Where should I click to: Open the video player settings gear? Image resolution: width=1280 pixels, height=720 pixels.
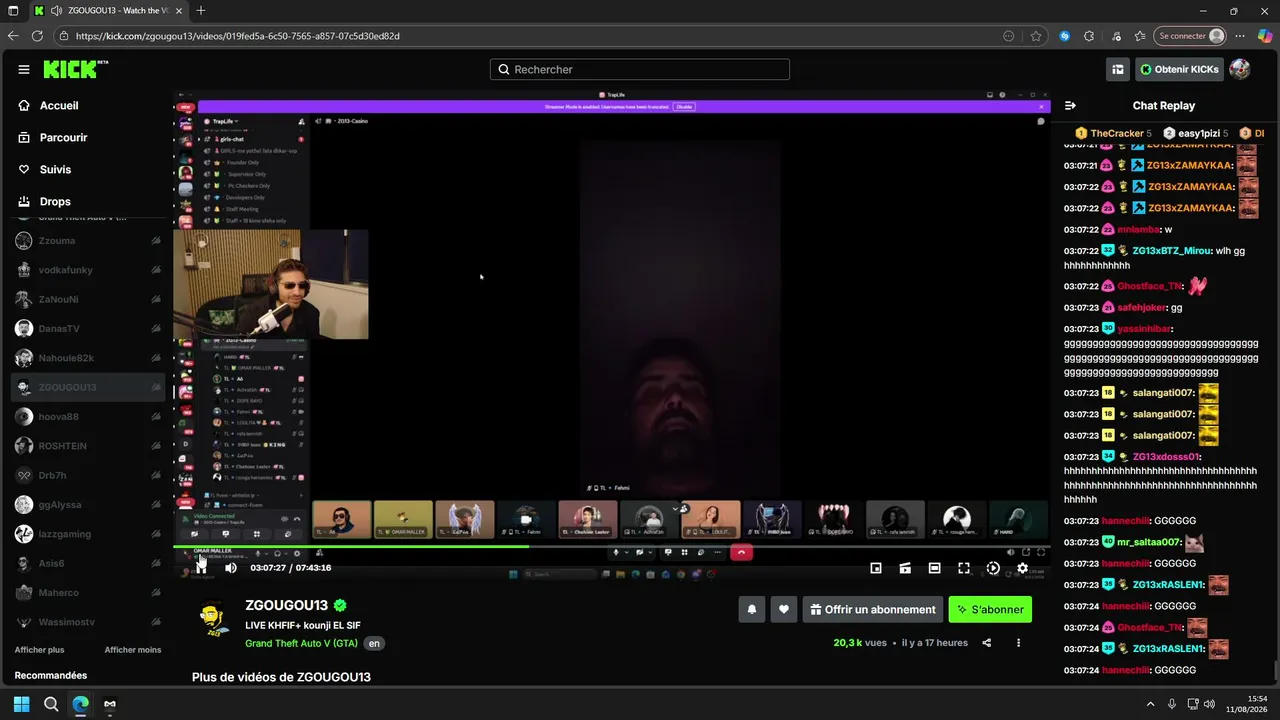click(x=1022, y=568)
